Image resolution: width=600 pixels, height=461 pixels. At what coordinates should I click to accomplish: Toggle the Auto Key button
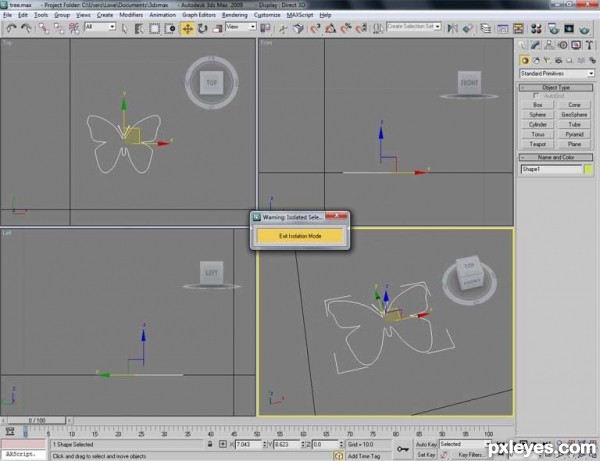[426, 444]
